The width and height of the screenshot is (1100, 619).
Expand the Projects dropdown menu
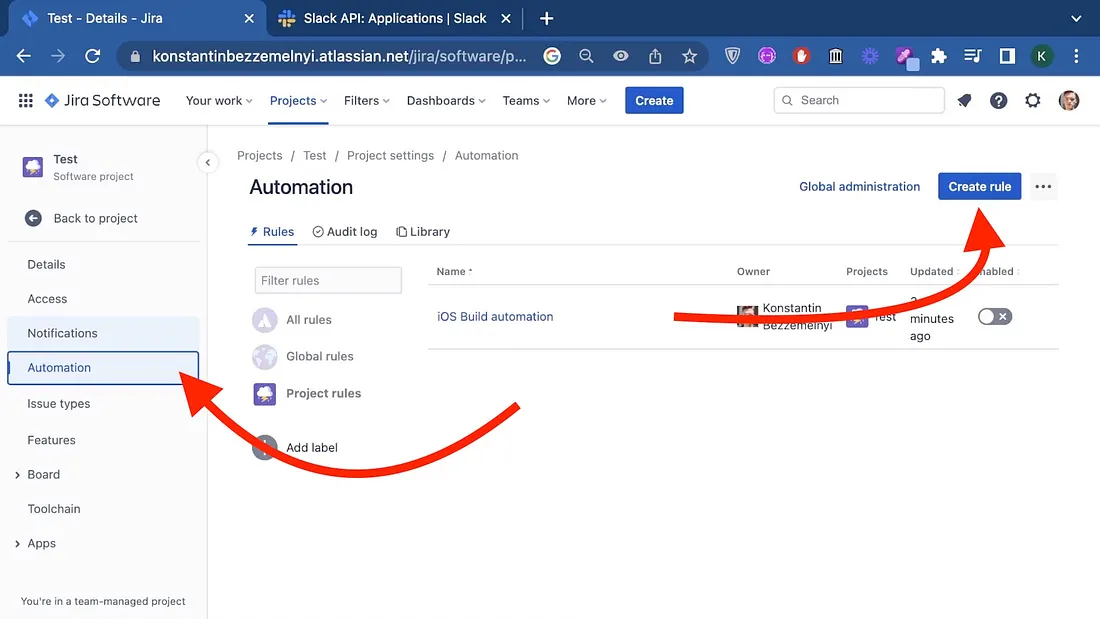coord(298,100)
